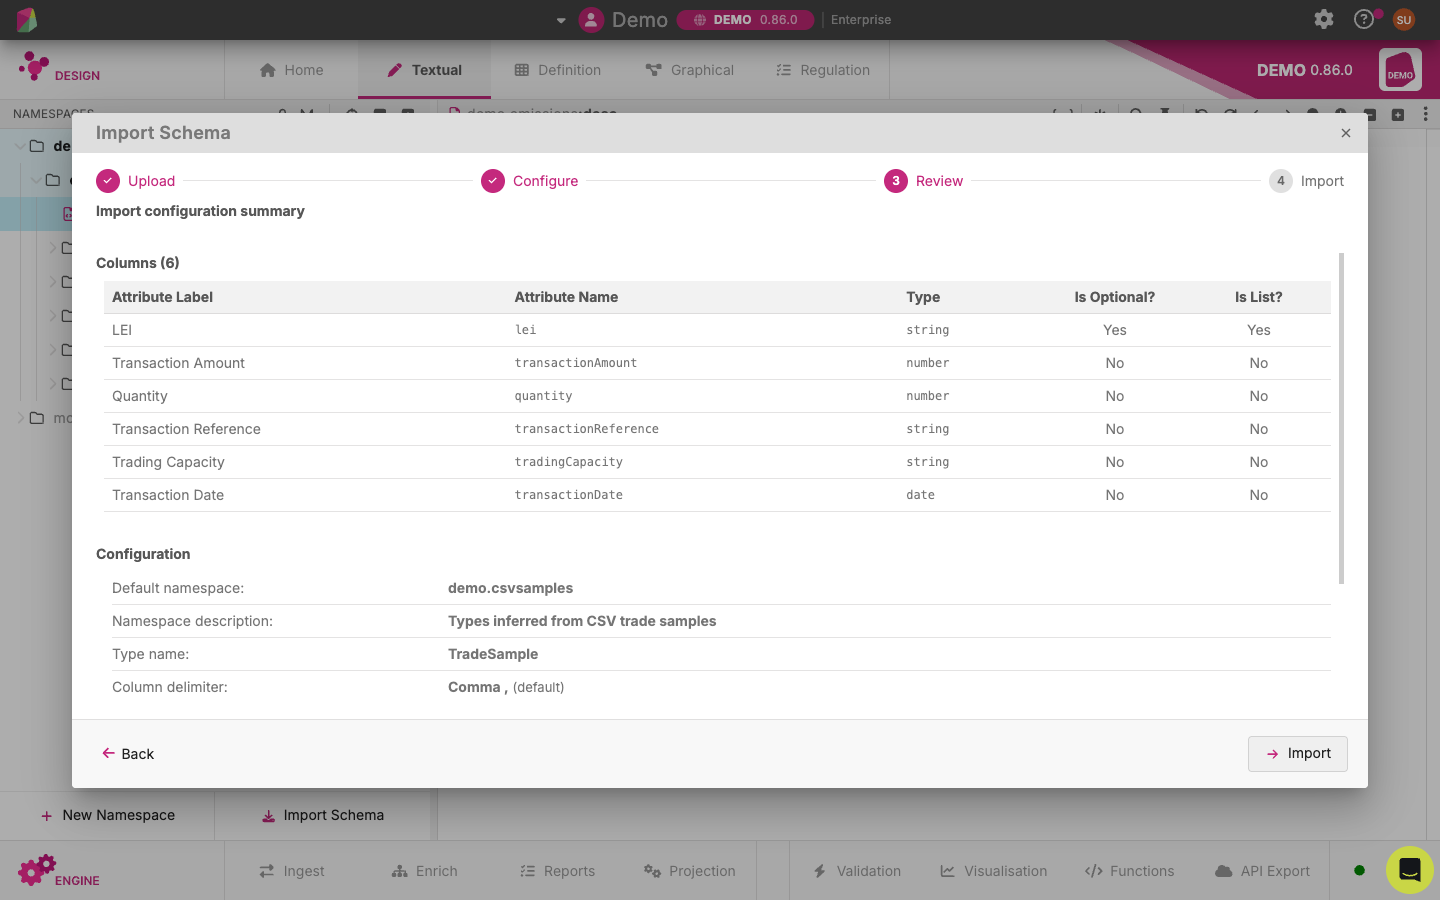Click the app logo in the top-left corner
The image size is (1440, 900).
[27, 19]
